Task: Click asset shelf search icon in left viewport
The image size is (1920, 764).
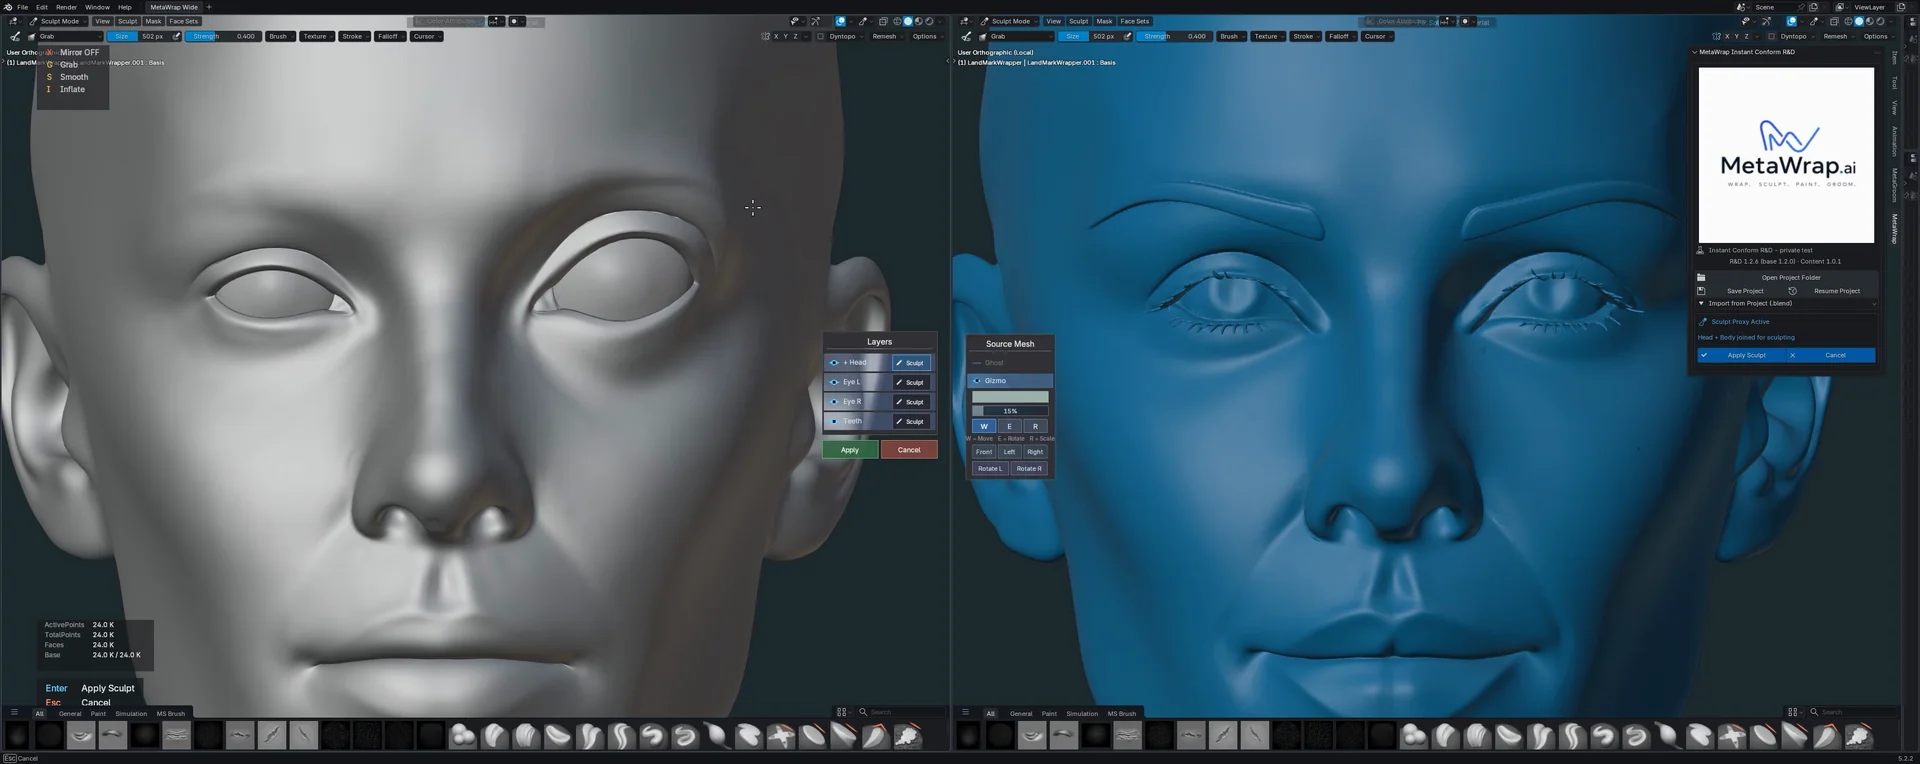Action: click(863, 712)
